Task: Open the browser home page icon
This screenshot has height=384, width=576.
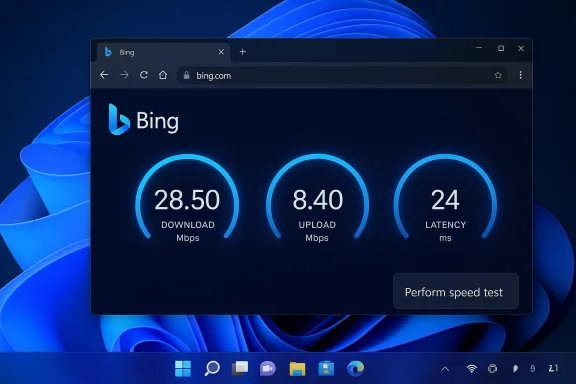Action: [163, 75]
